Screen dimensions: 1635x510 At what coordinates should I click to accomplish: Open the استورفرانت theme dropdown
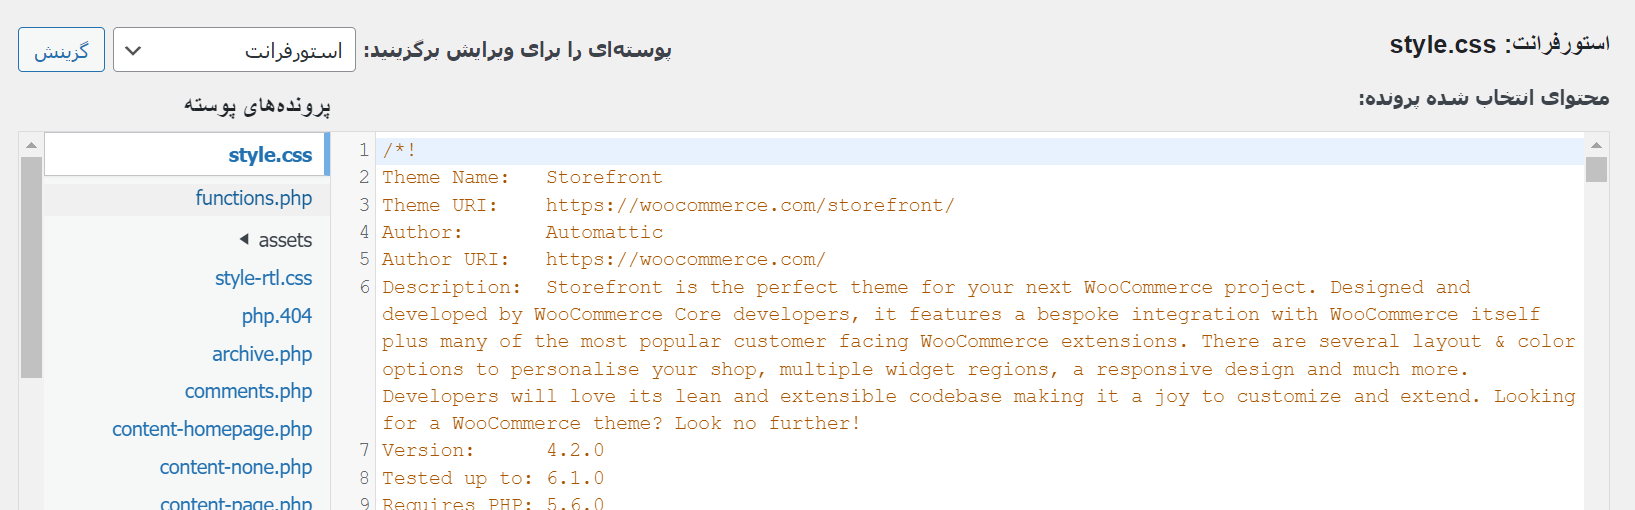click(234, 50)
